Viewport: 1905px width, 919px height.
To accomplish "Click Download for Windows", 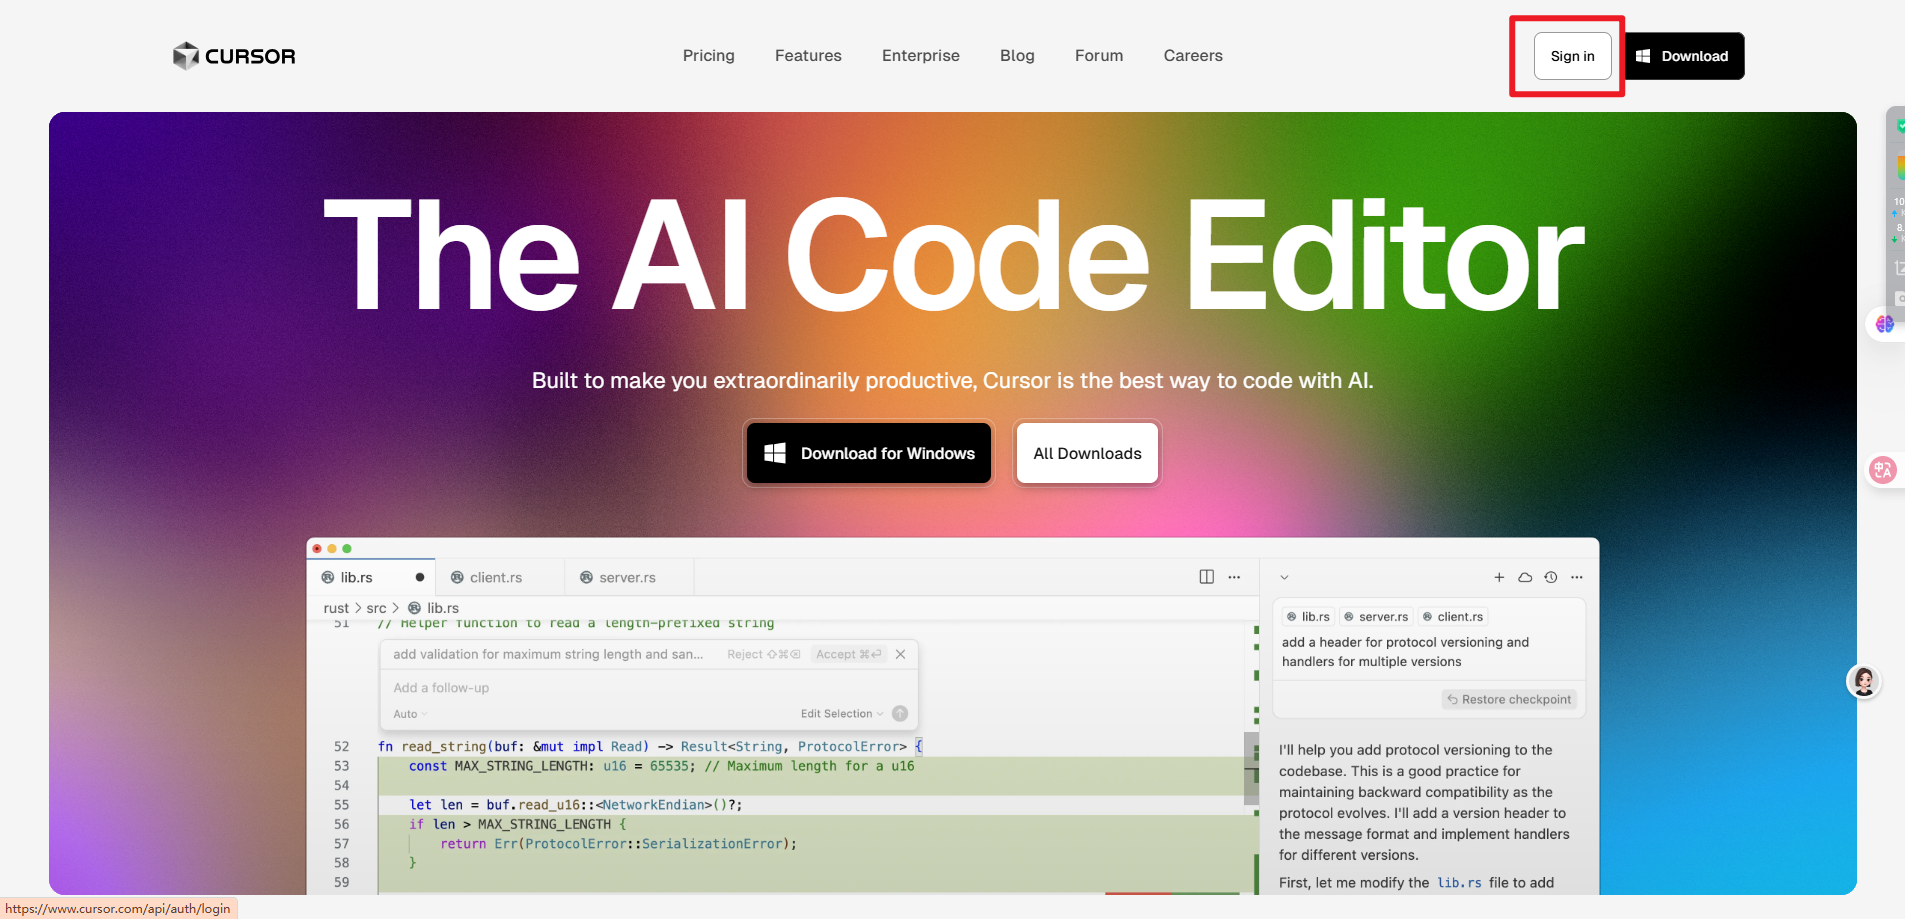I will click(x=869, y=453).
